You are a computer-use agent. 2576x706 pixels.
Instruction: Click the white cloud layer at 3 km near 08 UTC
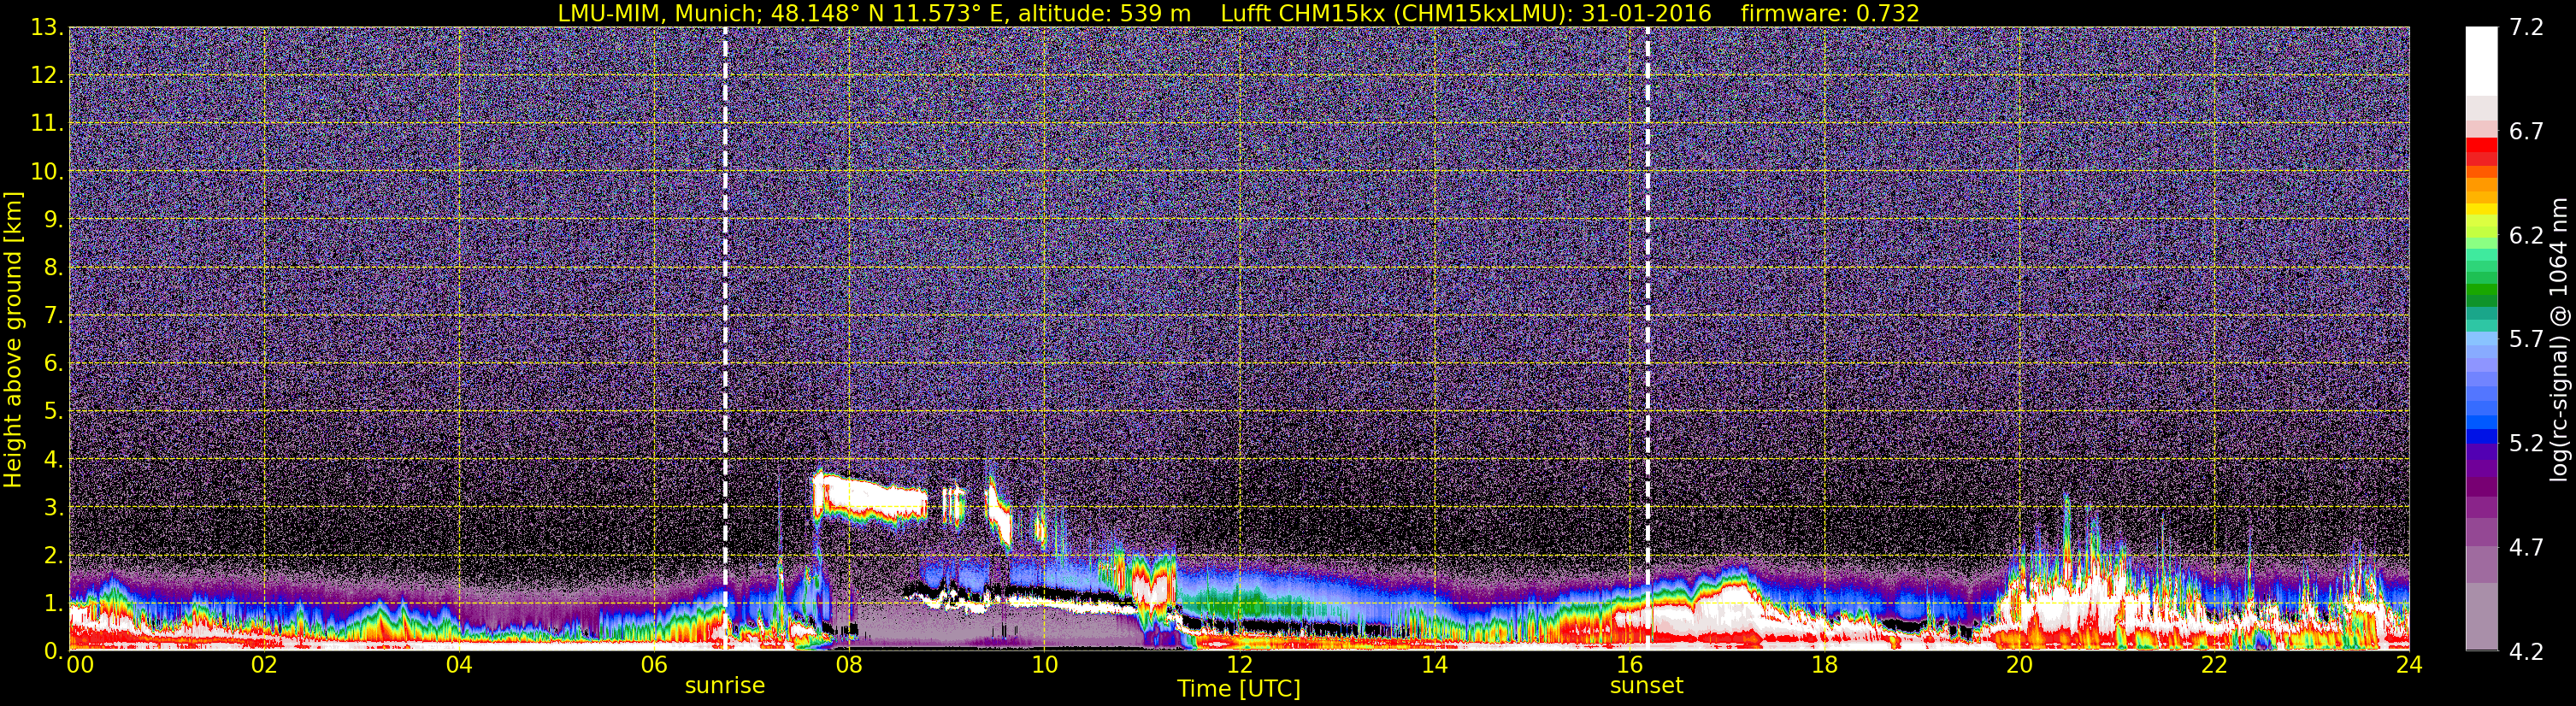click(870, 497)
